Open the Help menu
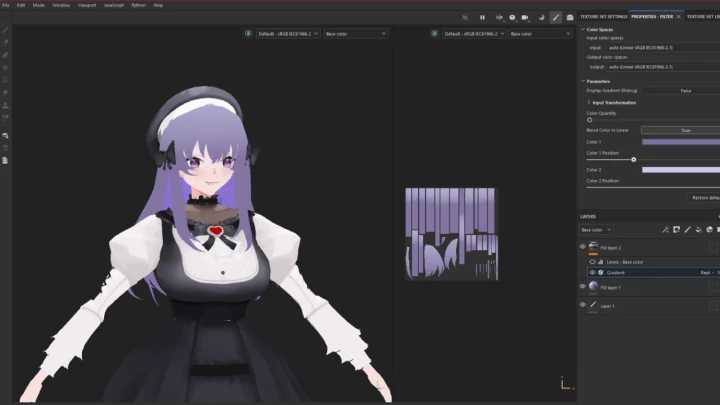The width and height of the screenshot is (720, 405). click(x=158, y=5)
